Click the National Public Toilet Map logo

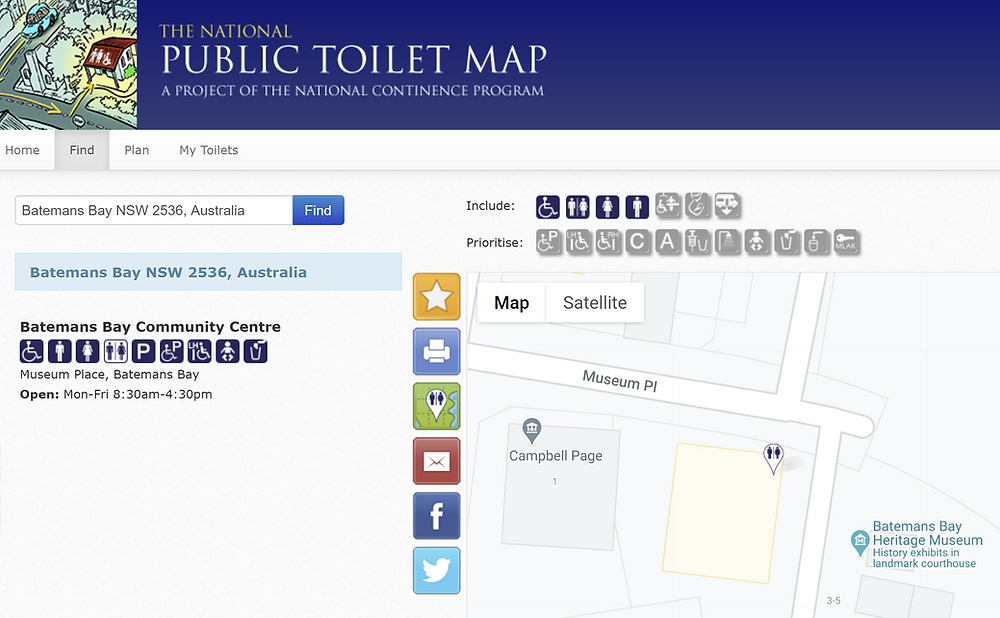pos(353,61)
